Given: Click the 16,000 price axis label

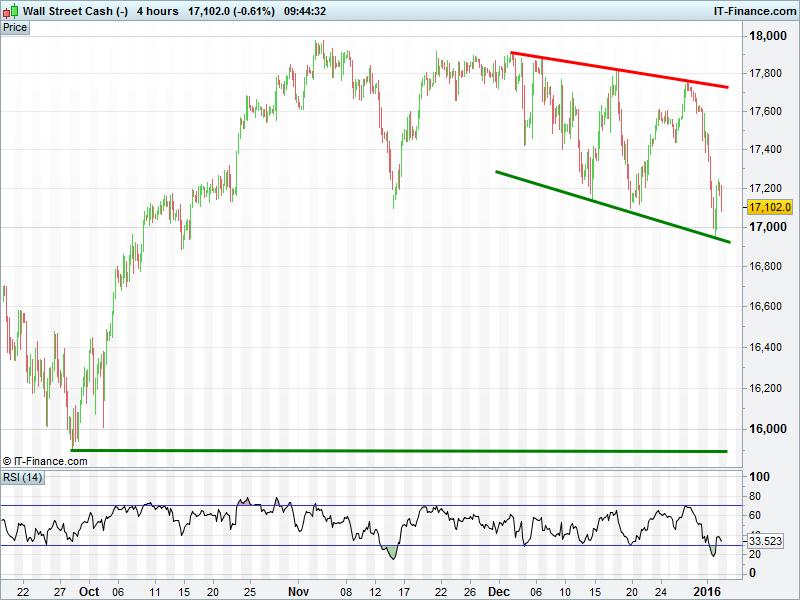Looking at the screenshot, I should pos(768,429).
